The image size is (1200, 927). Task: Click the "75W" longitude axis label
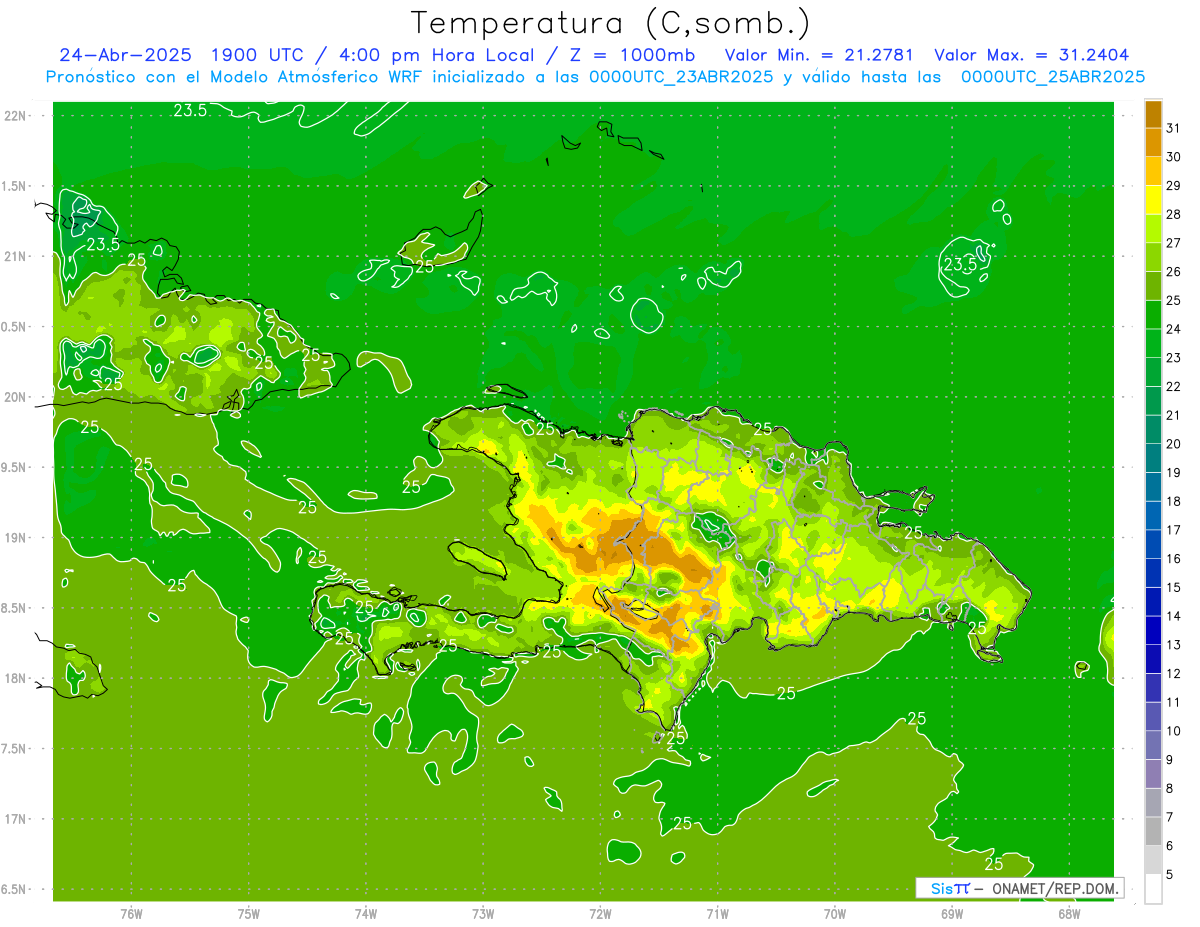pyautogui.click(x=249, y=913)
